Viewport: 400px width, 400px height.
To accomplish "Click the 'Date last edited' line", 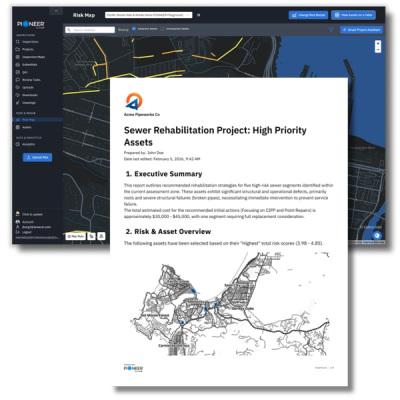I will click(162, 159).
